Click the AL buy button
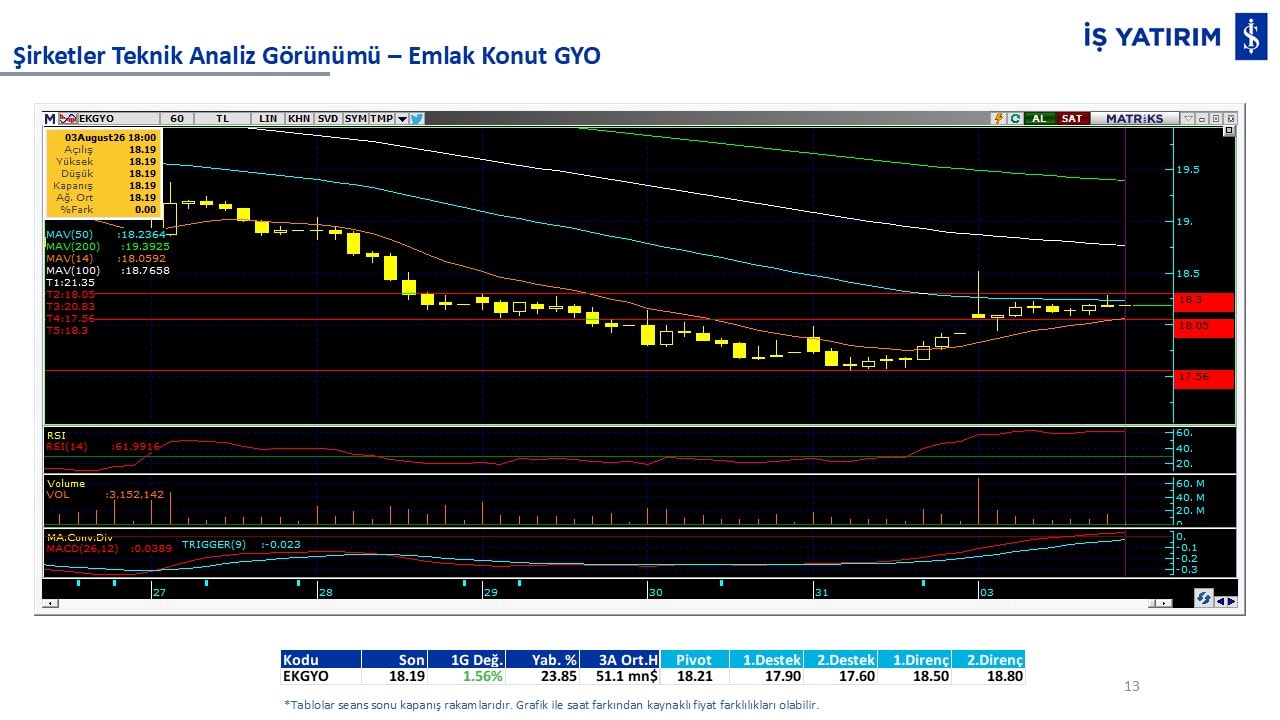The width and height of the screenshot is (1280, 720). click(x=1039, y=118)
